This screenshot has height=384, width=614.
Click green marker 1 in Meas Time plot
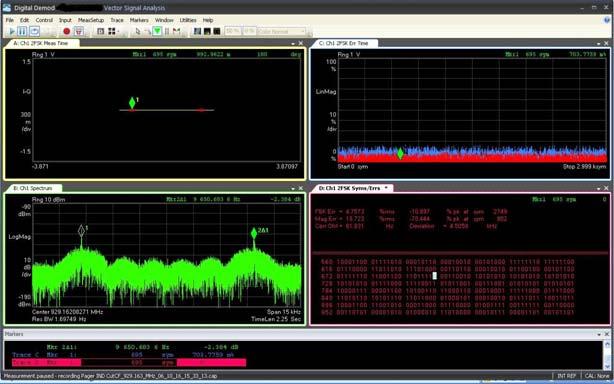[132, 103]
